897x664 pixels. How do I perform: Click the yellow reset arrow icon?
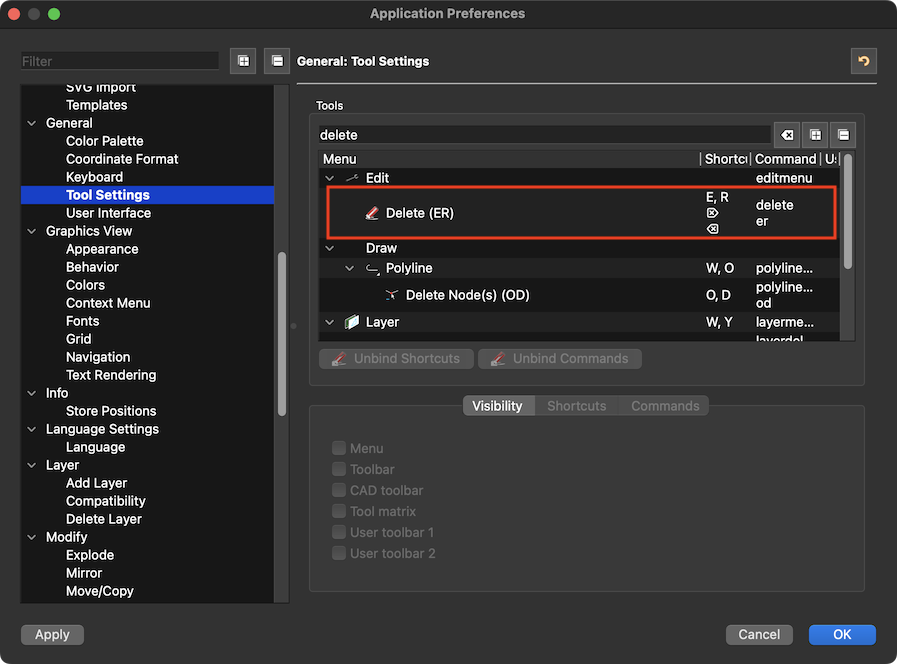(863, 61)
